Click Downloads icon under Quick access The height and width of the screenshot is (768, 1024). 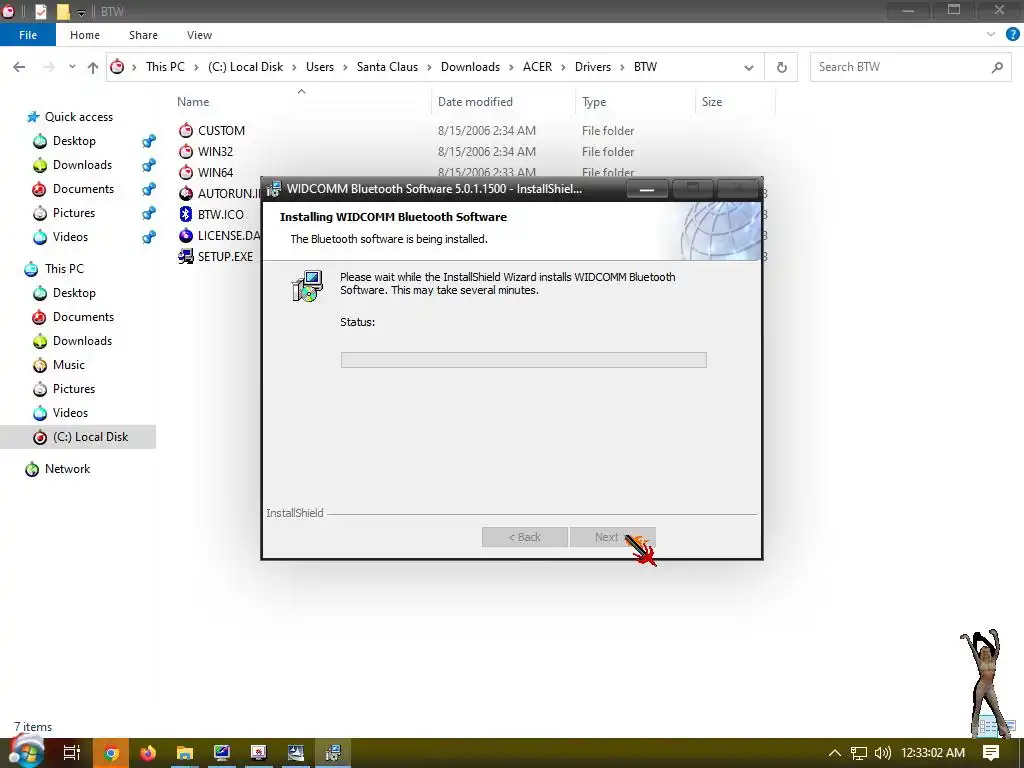[x=40, y=165]
